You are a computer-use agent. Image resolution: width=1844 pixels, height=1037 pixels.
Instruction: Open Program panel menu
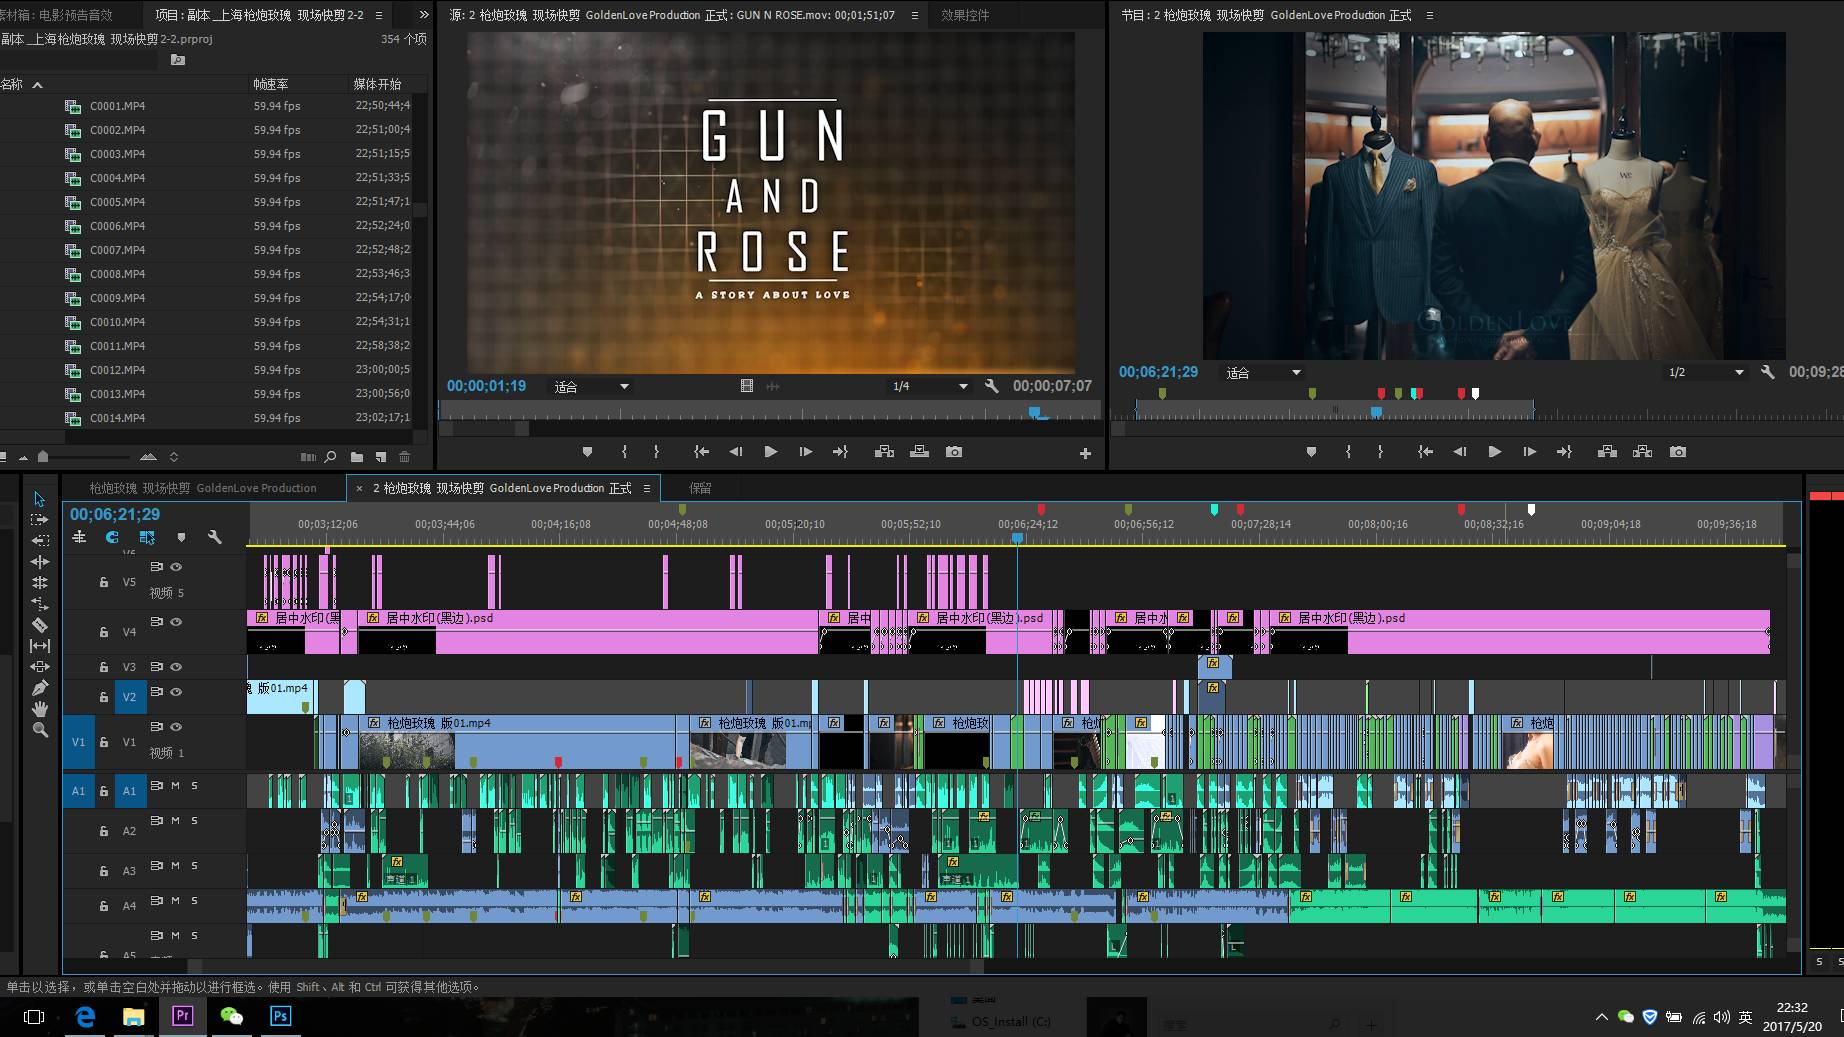[1429, 15]
